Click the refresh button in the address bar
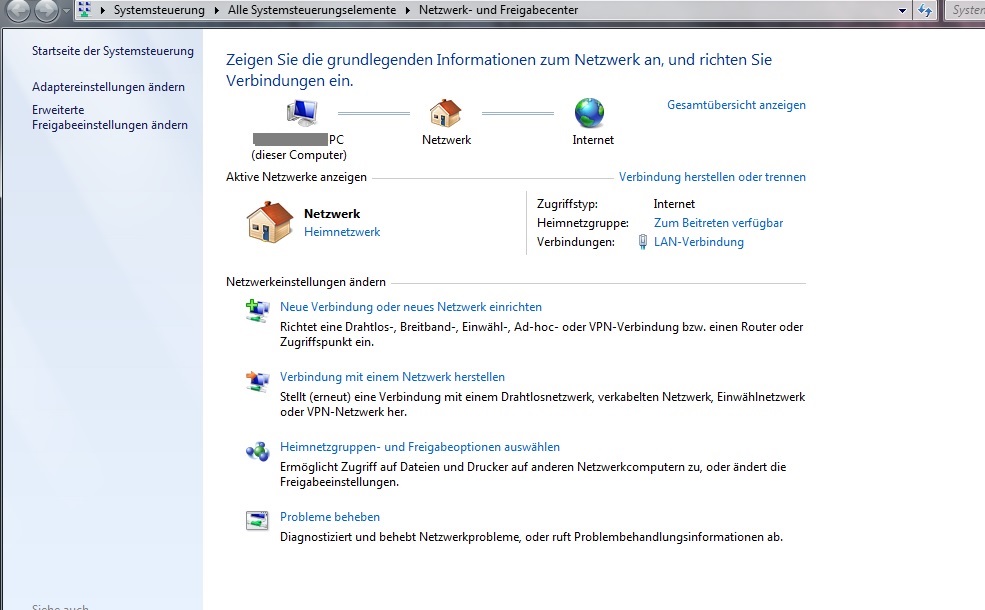The height and width of the screenshot is (610, 985). [x=925, y=10]
